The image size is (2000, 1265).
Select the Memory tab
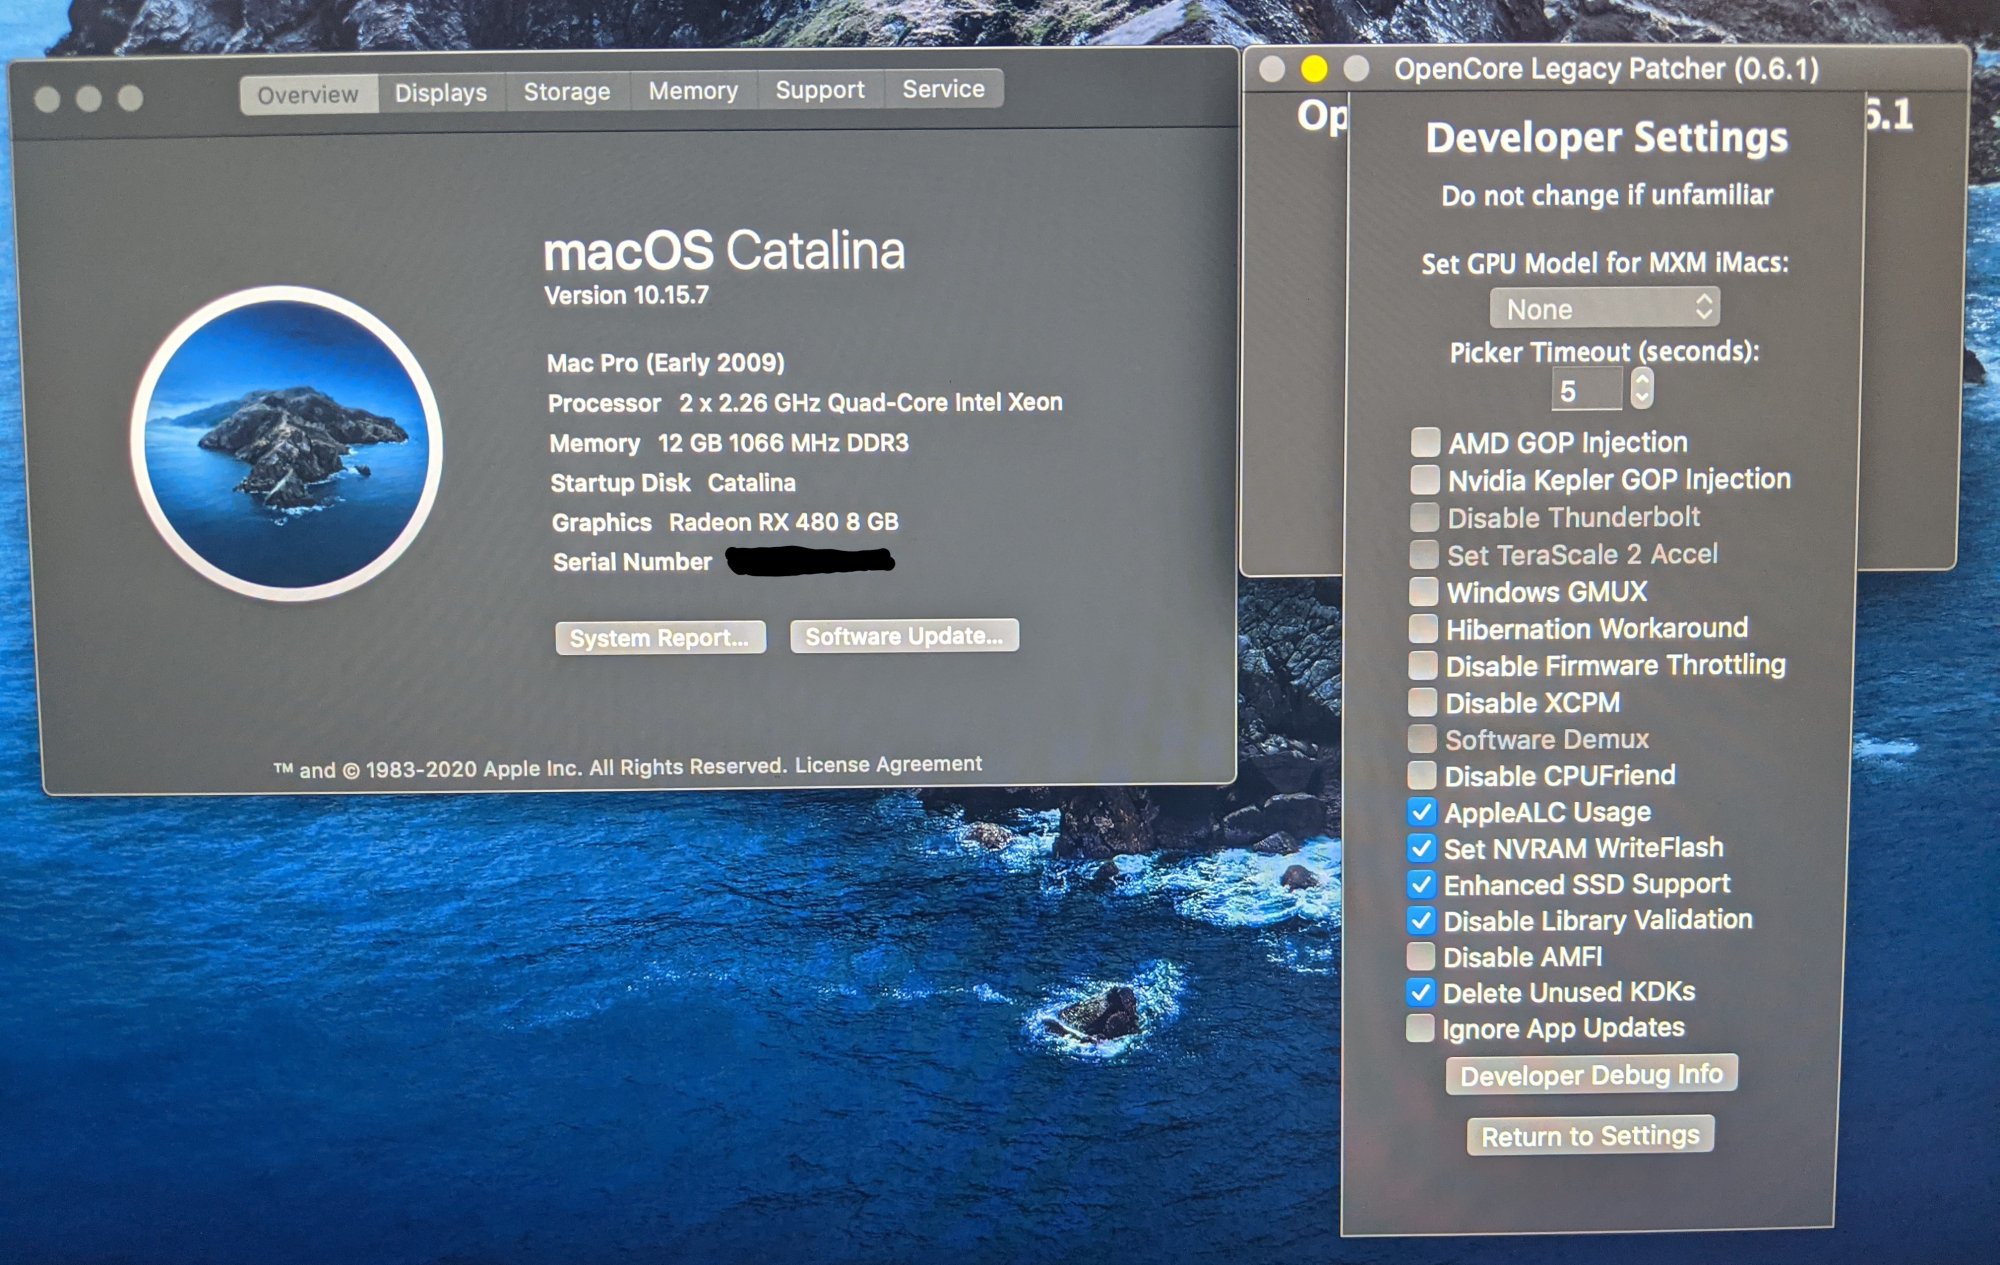[693, 91]
